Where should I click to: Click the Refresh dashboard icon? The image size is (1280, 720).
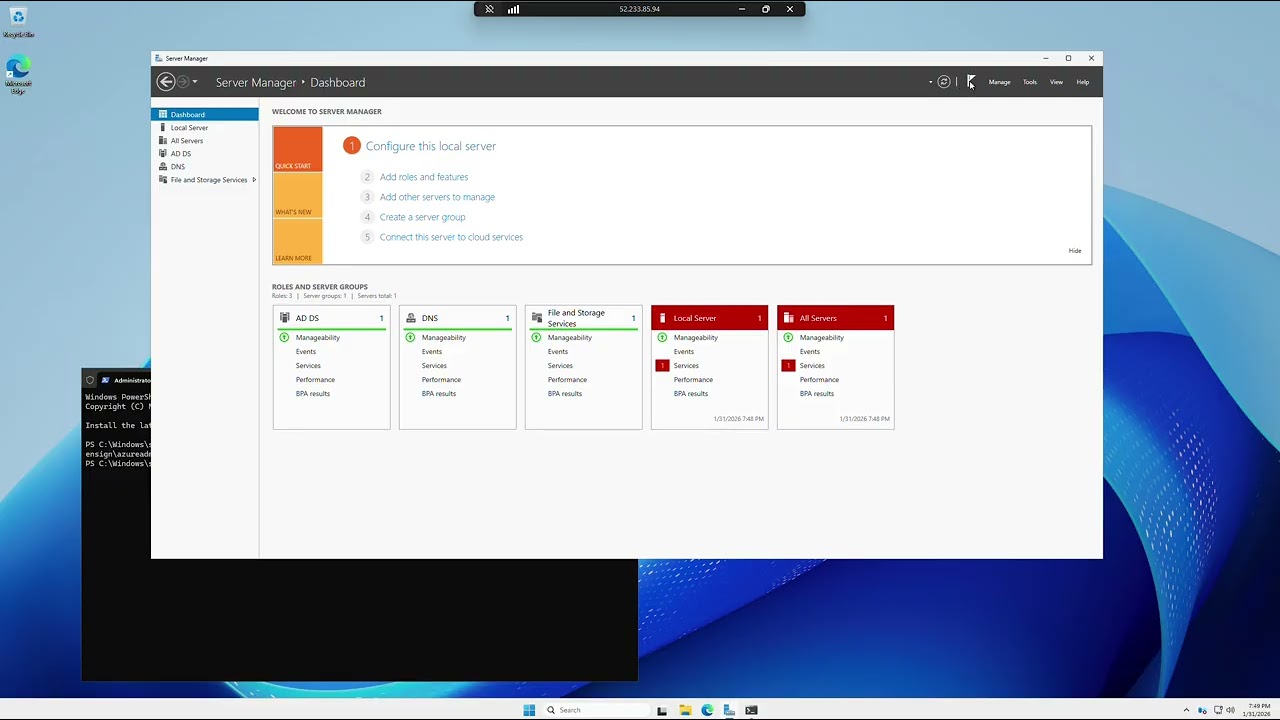[943, 82]
